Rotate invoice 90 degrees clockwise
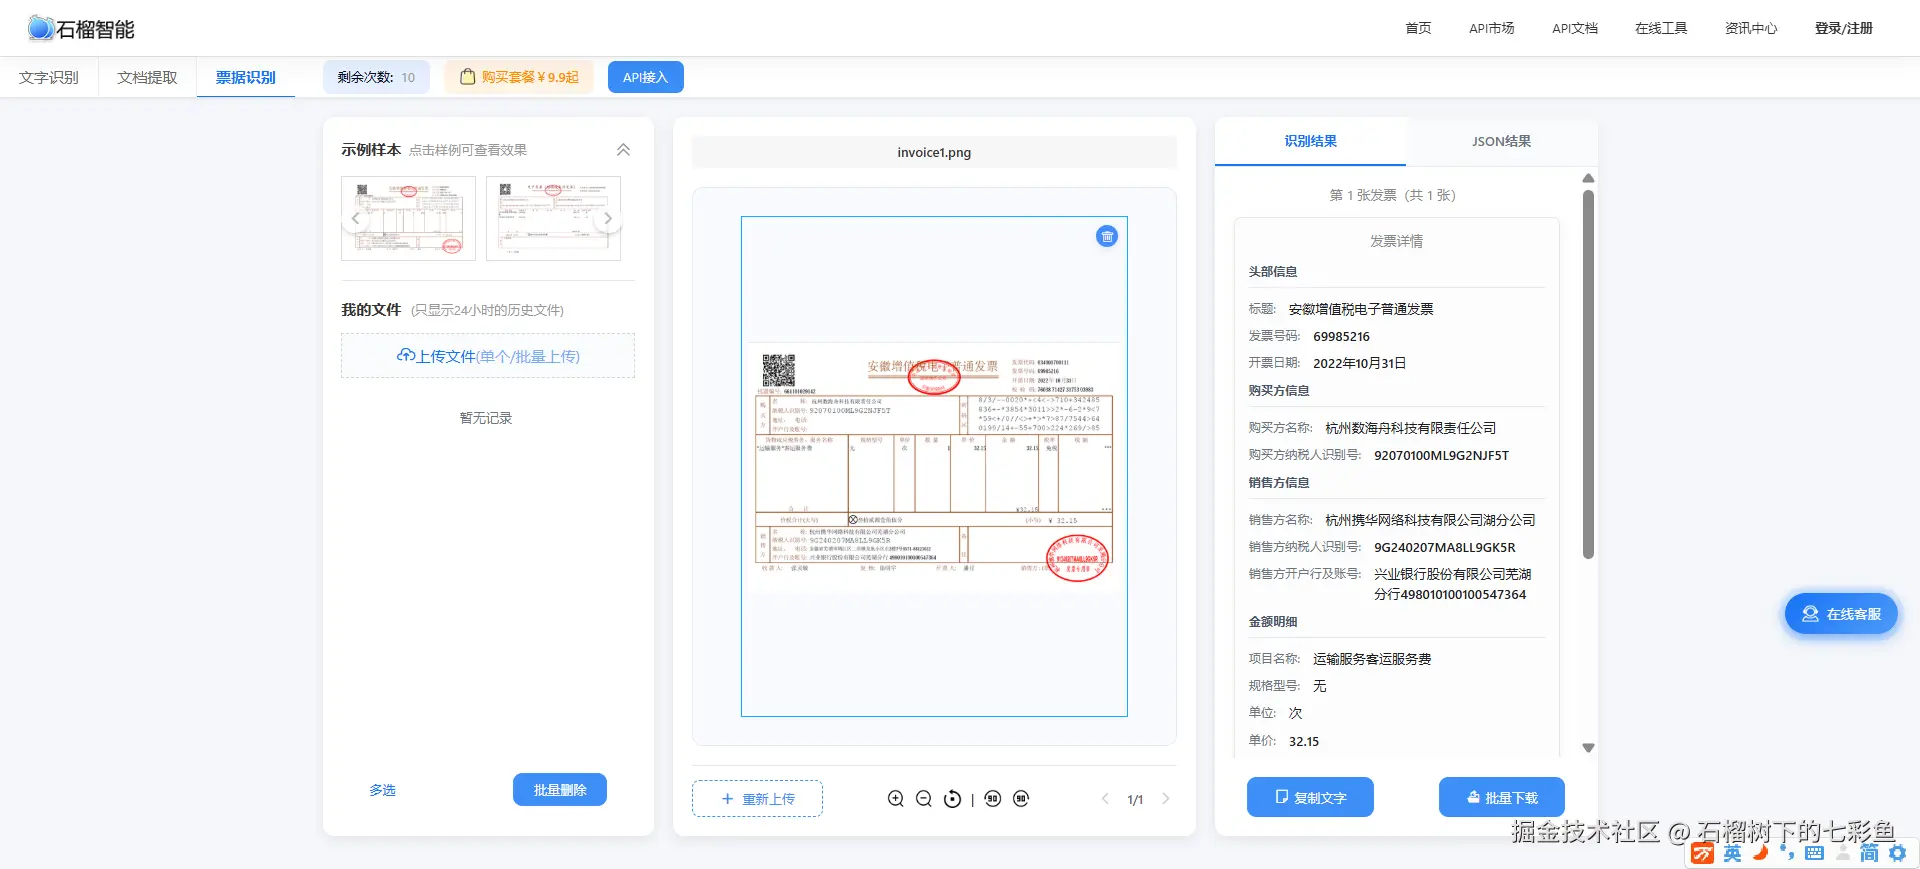The width and height of the screenshot is (1920, 869). coord(1021,798)
